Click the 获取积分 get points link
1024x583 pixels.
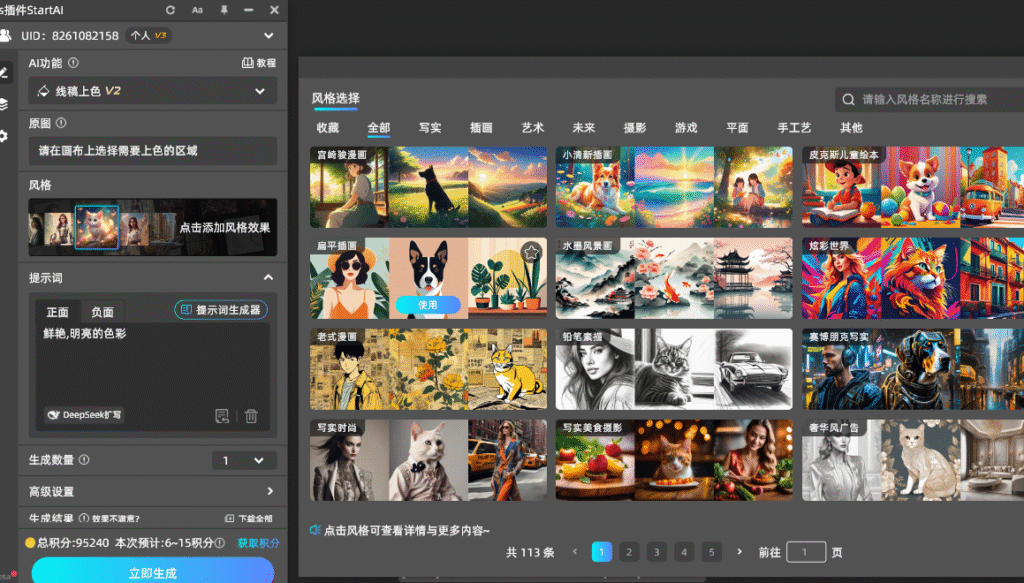coord(258,543)
